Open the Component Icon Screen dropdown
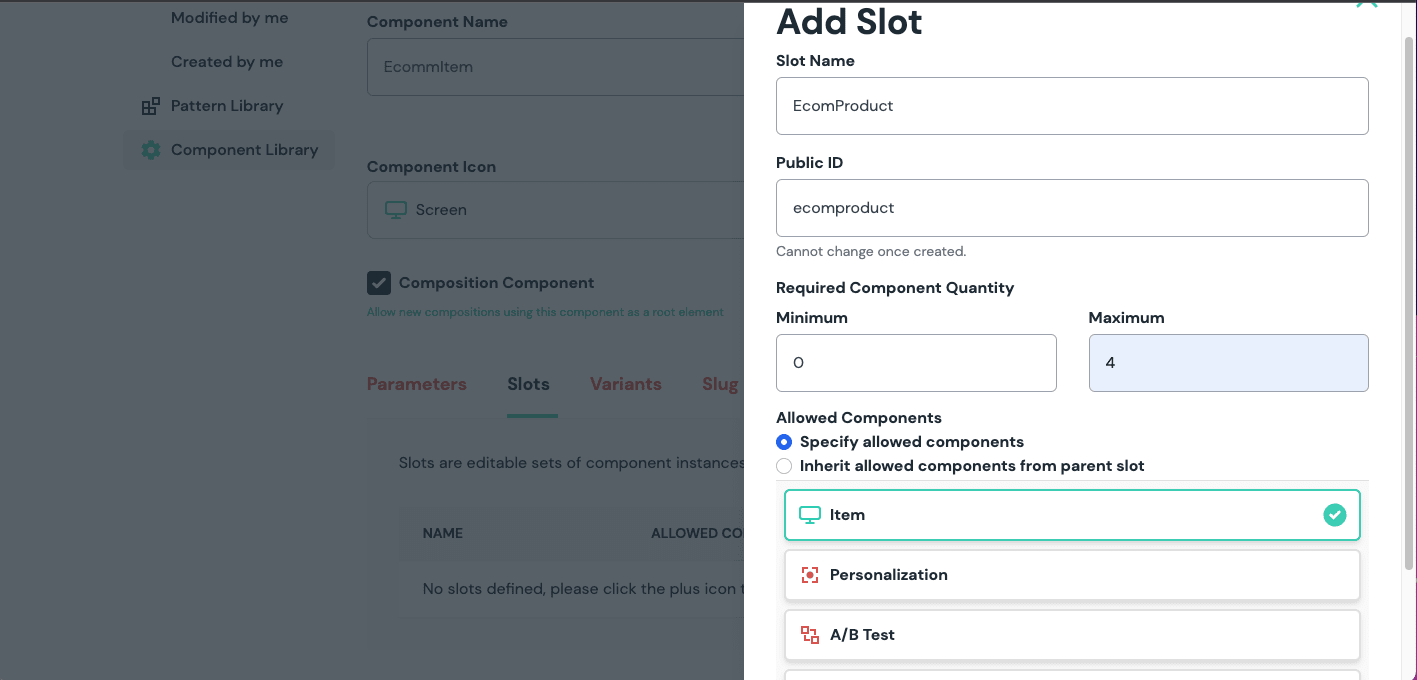This screenshot has height=680, width=1417. [556, 210]
